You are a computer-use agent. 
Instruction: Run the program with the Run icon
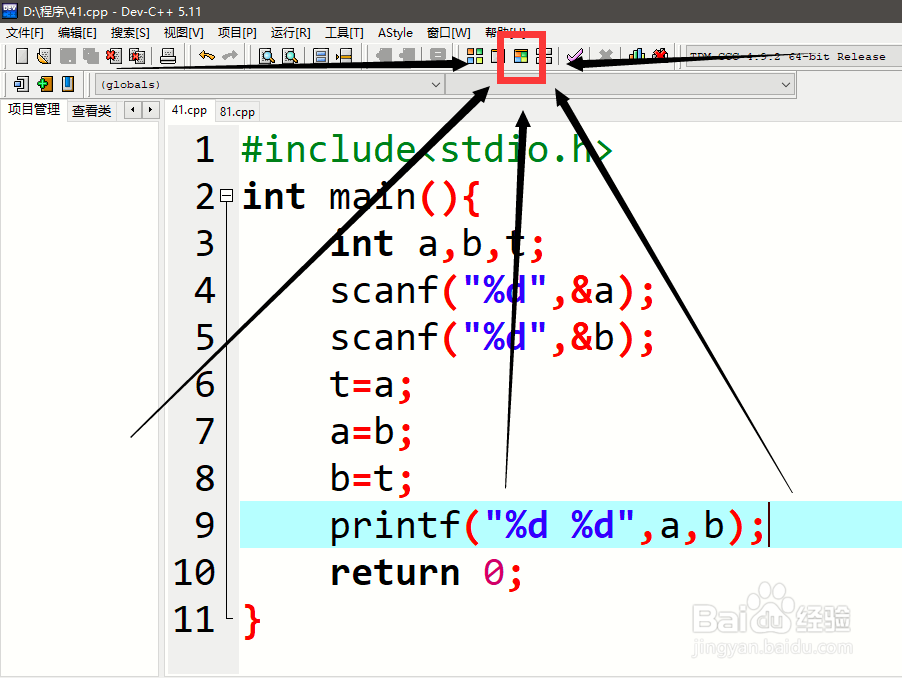pyautogui.click(x=498, y=56)
